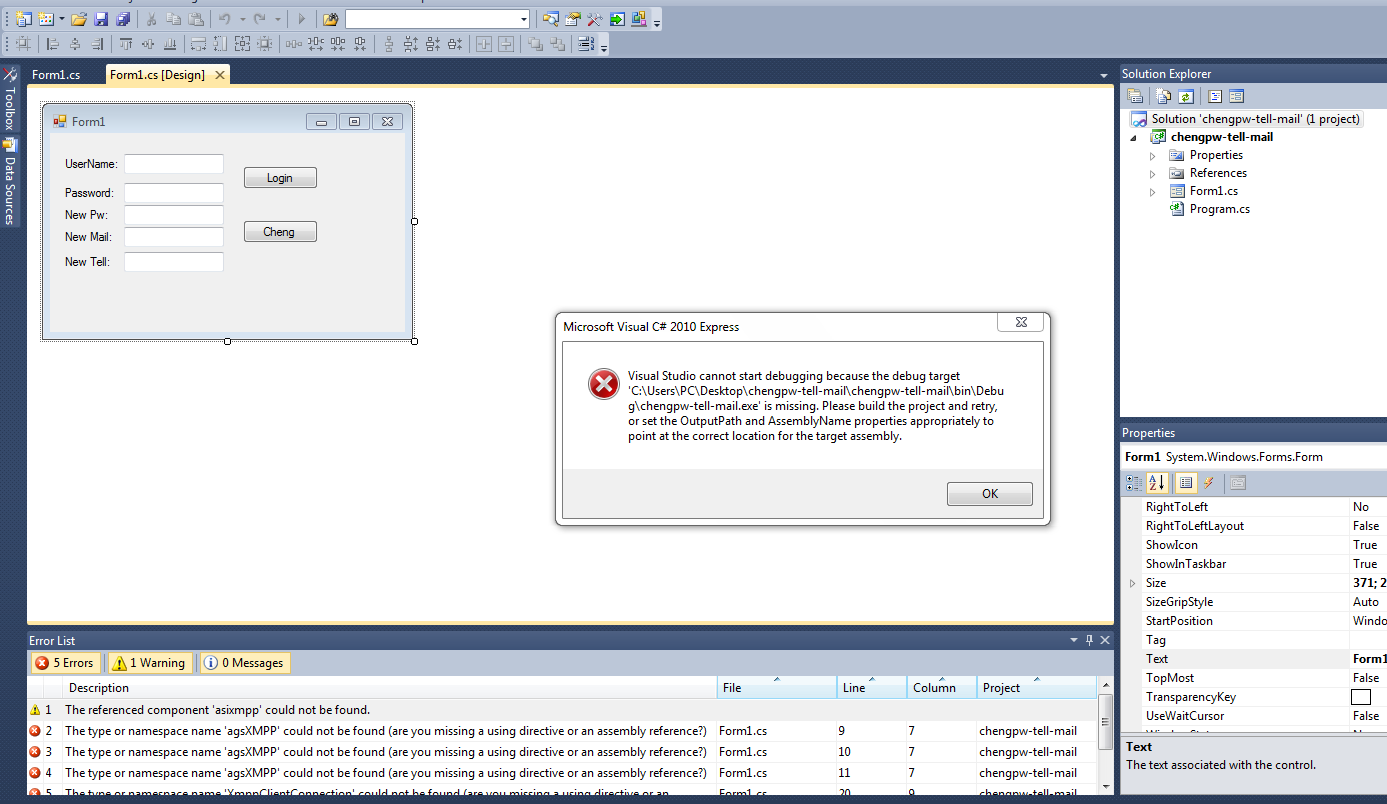Click the UserName text box on Form1

(174, 164)
